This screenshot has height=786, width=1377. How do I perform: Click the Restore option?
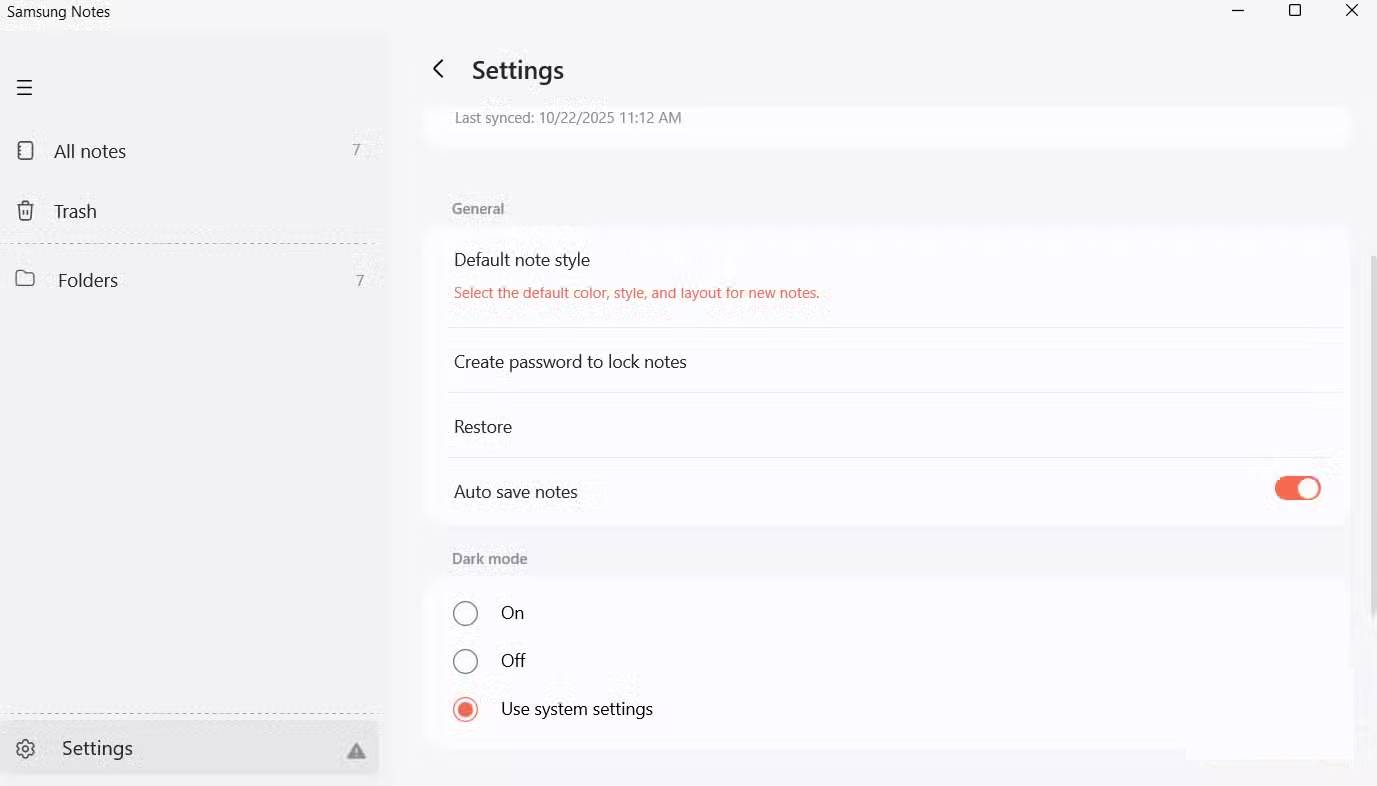[x=483, y=427]
